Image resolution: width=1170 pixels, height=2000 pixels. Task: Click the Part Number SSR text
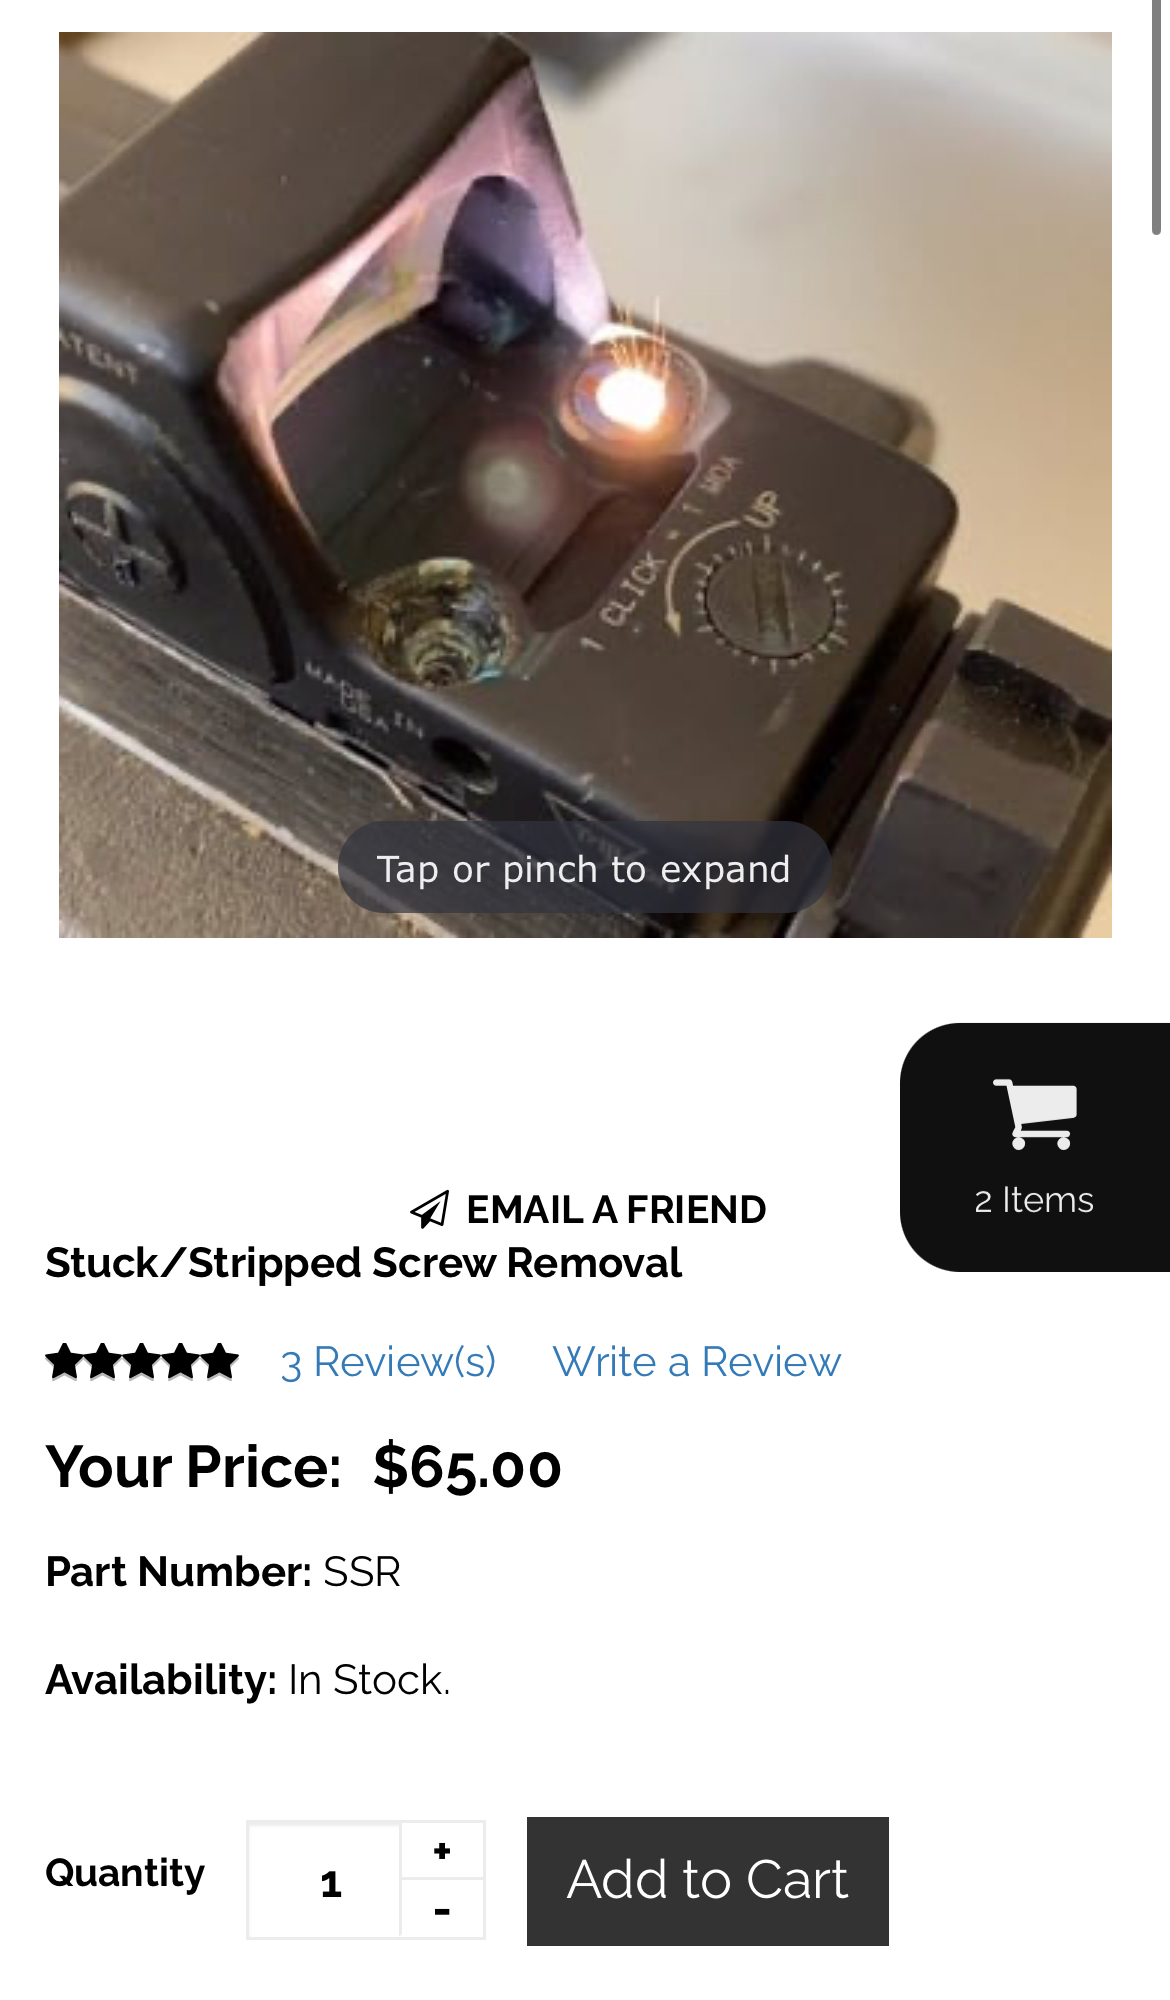click(x=223, y=1572)
